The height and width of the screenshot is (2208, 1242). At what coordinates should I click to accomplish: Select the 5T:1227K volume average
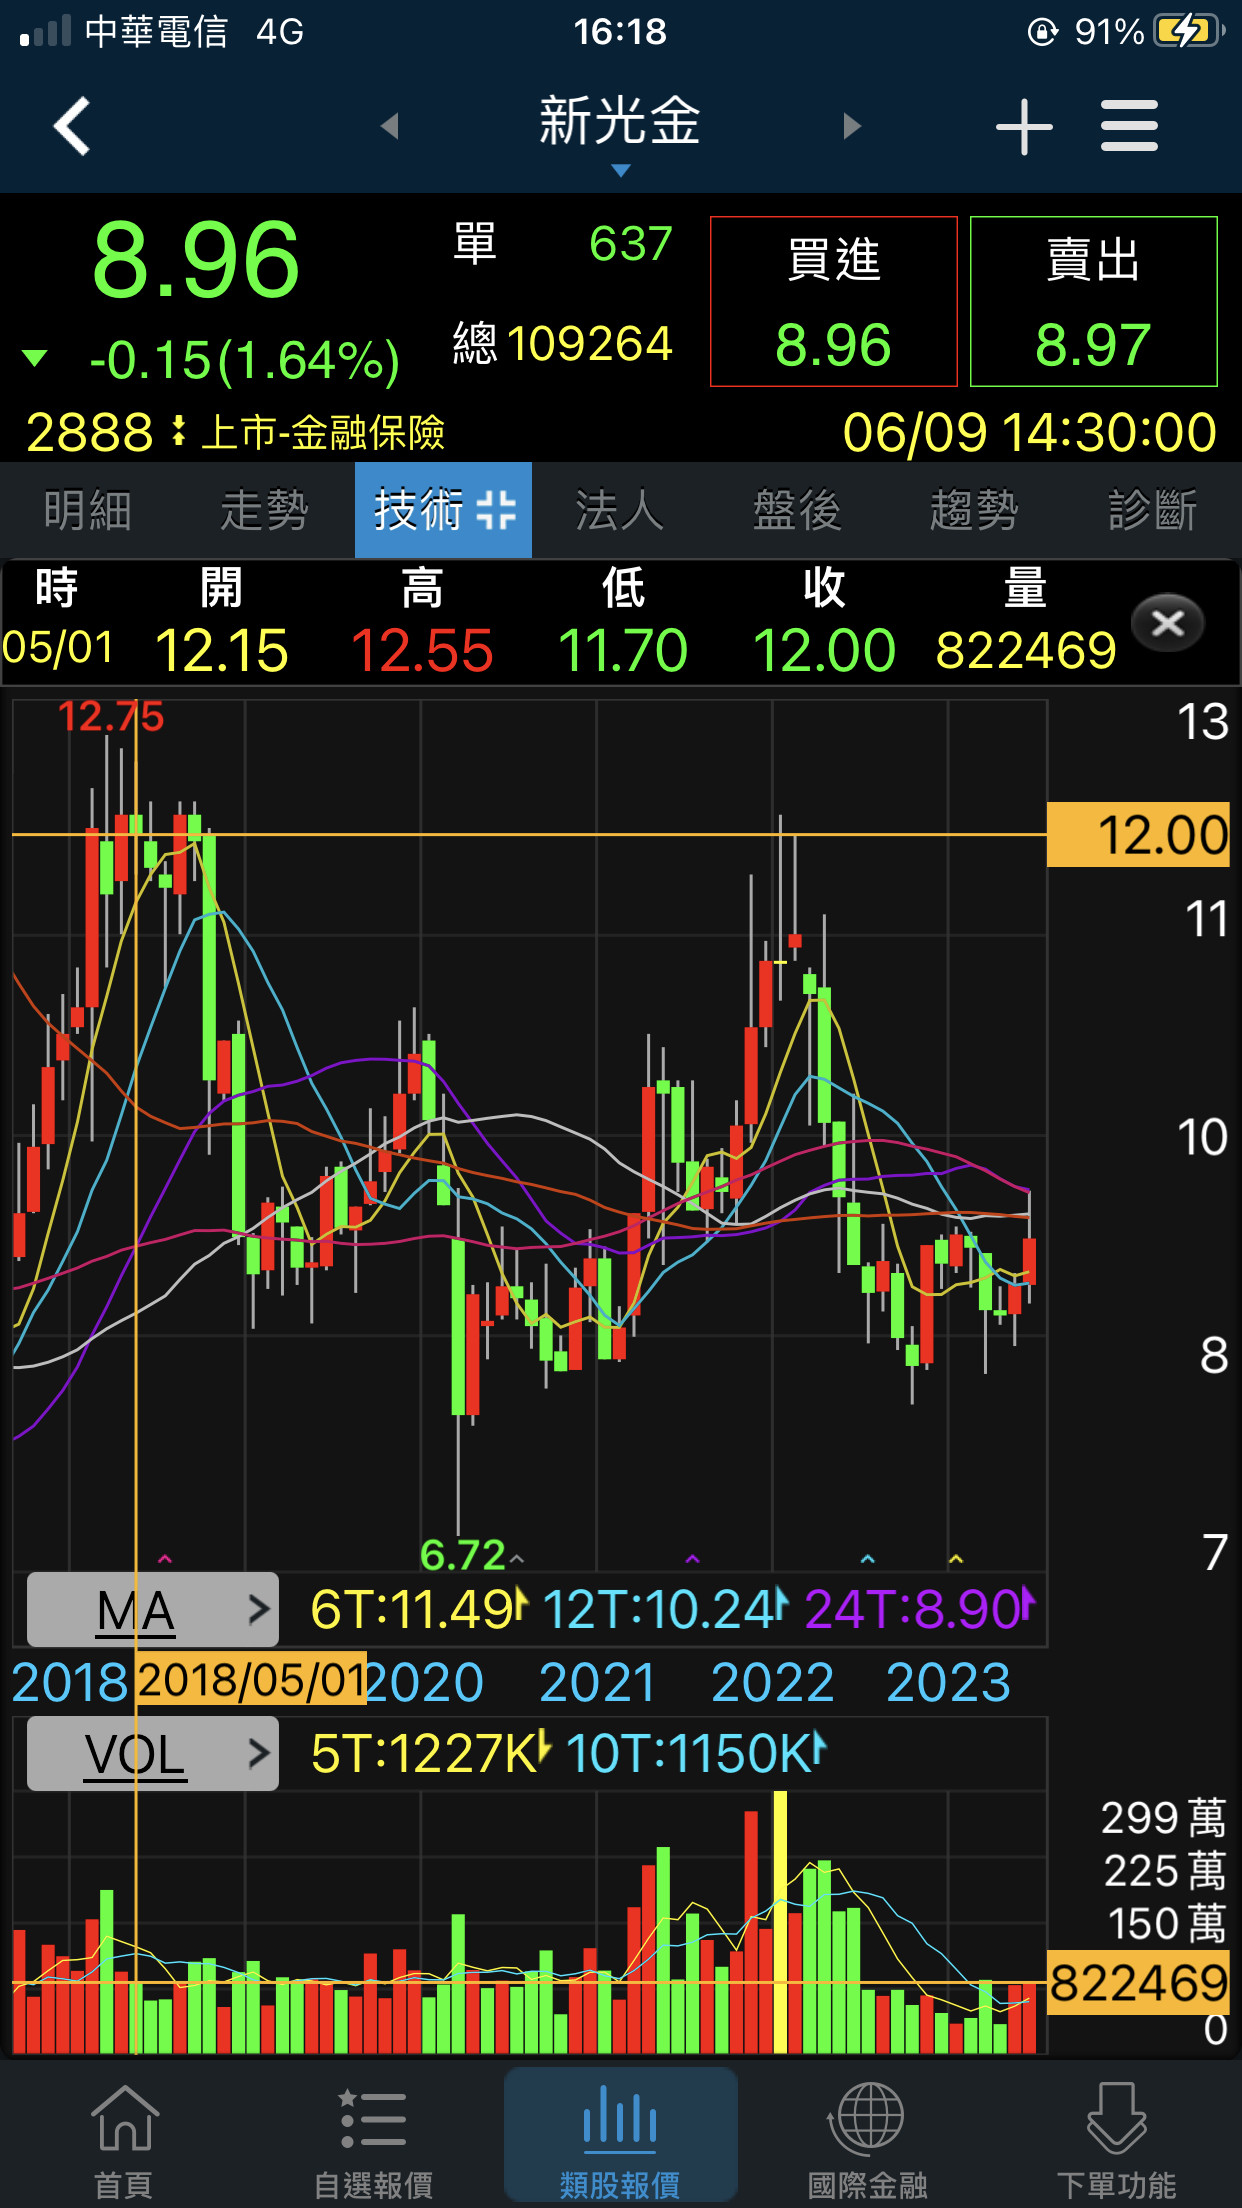click(x=431, y=1754)
